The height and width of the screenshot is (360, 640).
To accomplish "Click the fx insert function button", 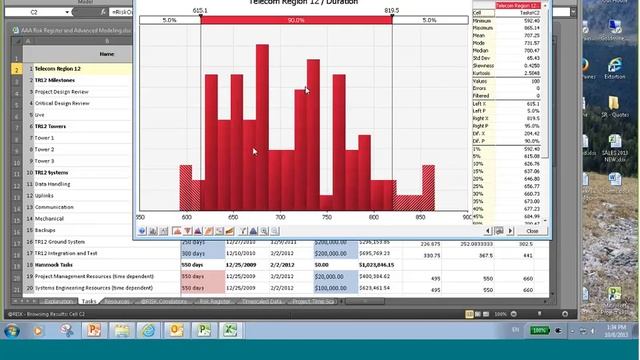I will coord(103,12).
